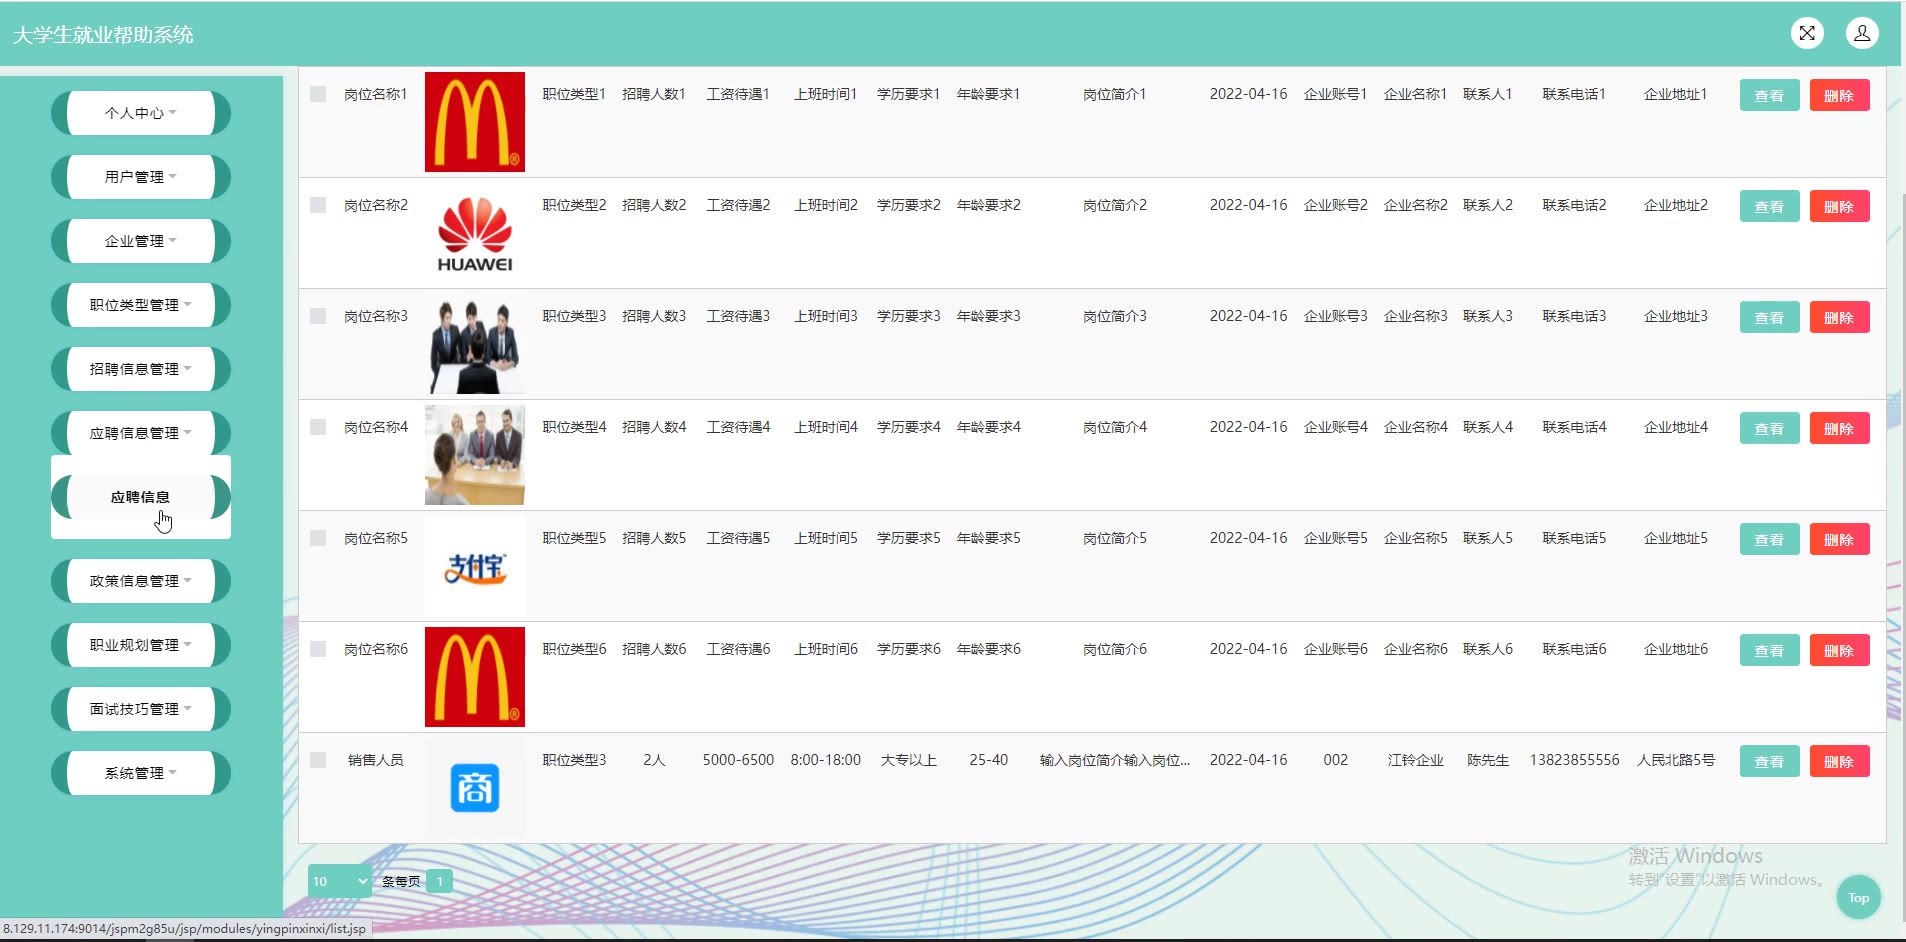The width and height of the screenshot is (1906, 942).
Task: Select checkbox for 岗位名称4 row
Action: 318,427
